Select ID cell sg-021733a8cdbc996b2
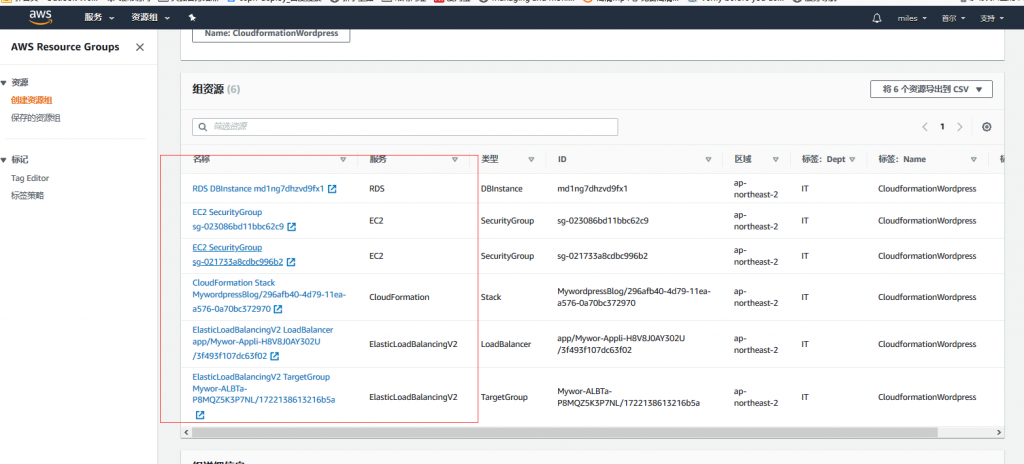The height and width of the screenshot is (464, 1024). click(602, 256)
